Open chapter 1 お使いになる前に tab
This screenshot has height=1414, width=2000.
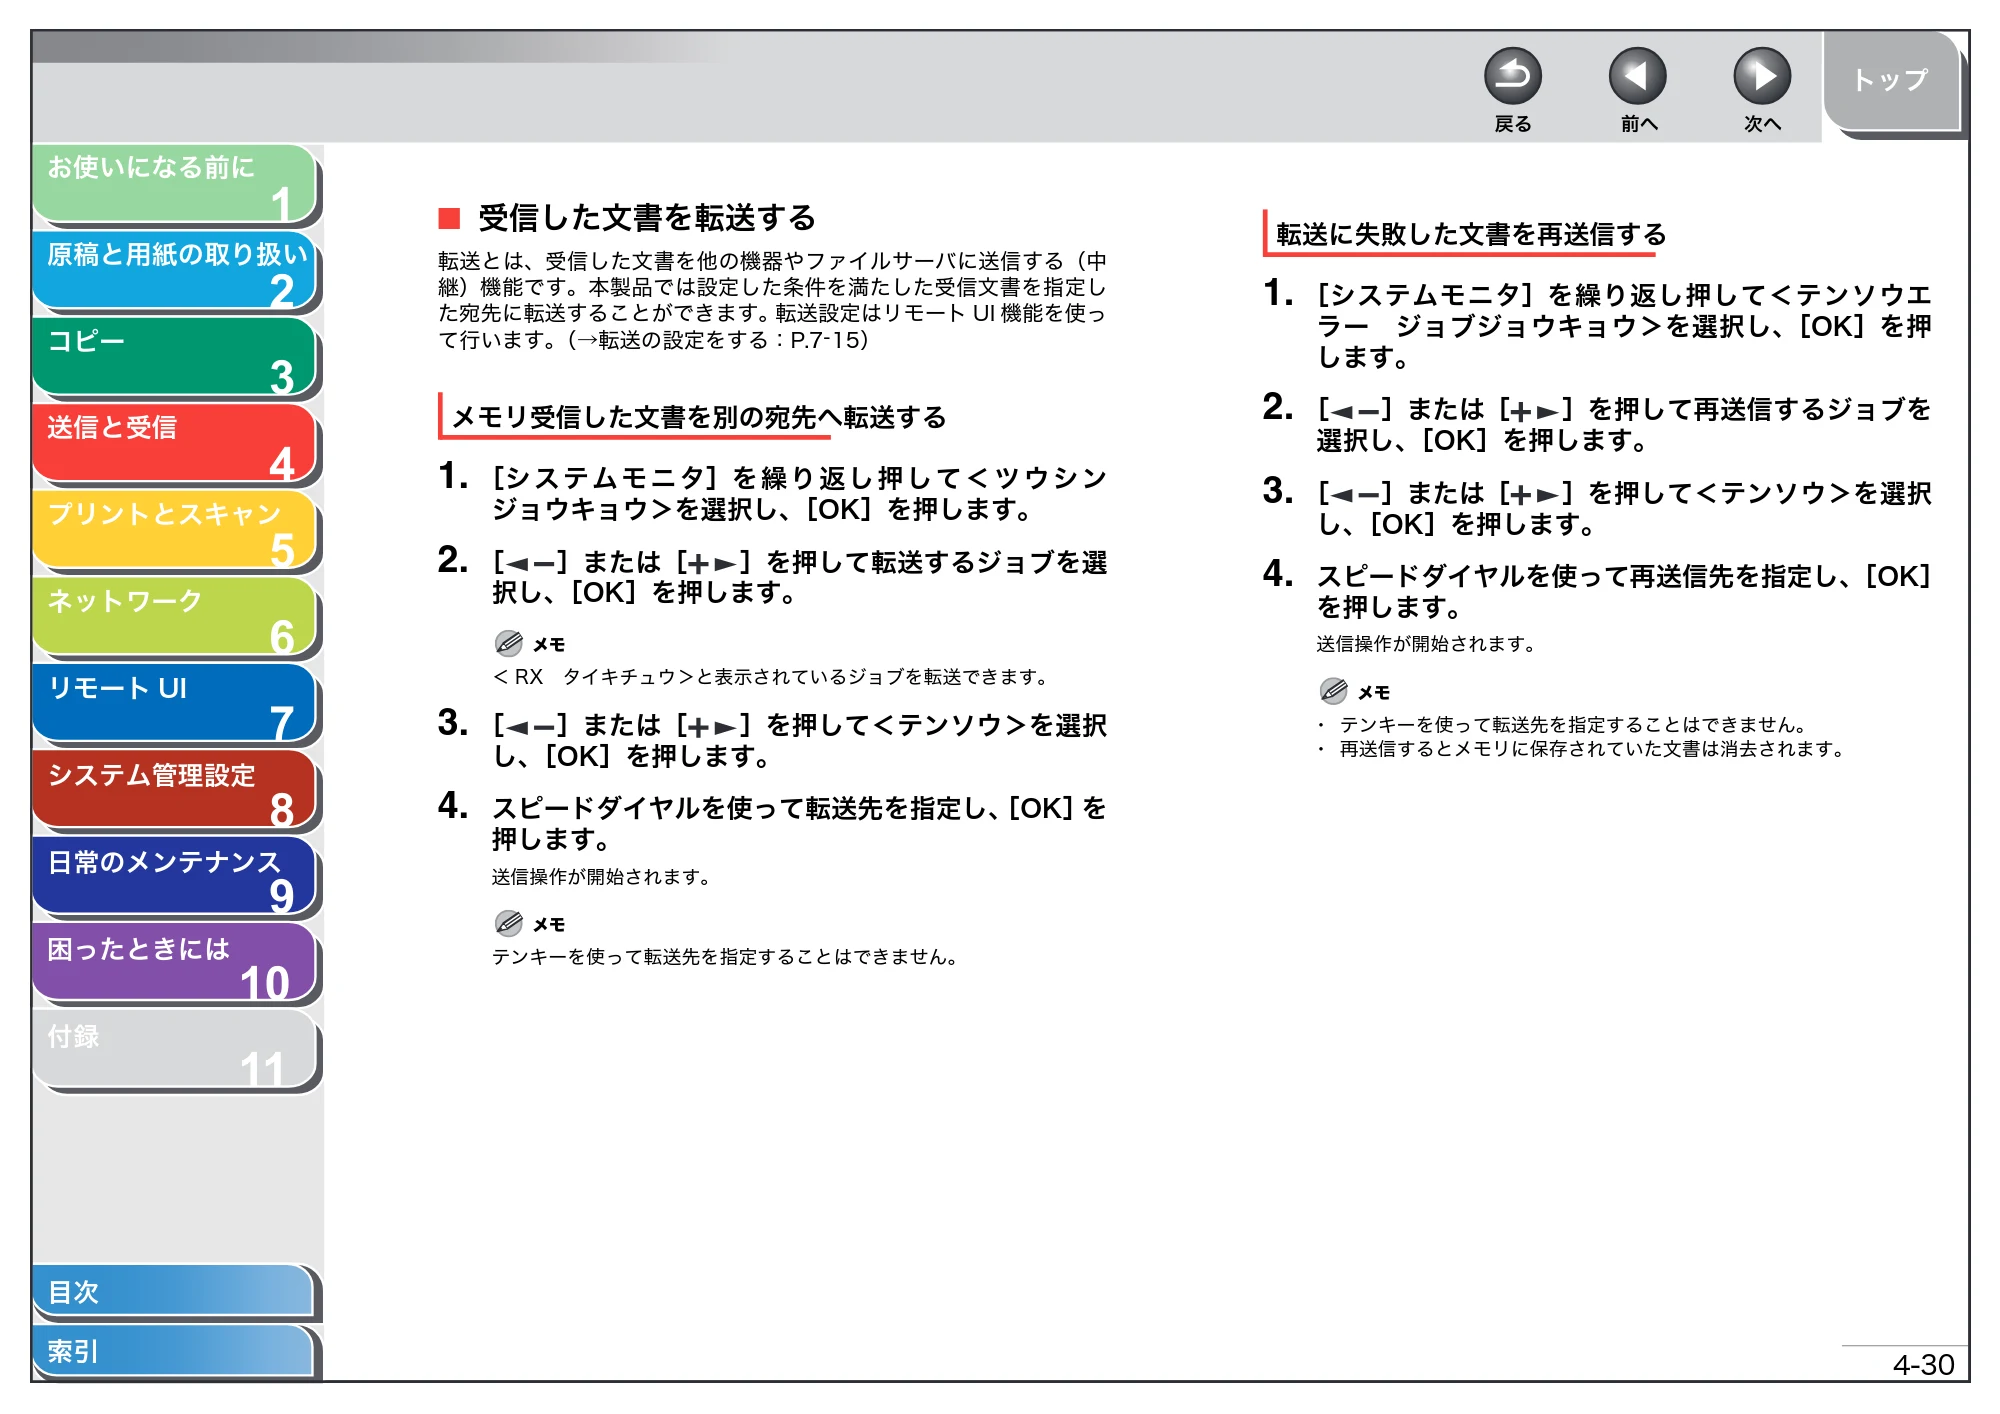point(175,184)
